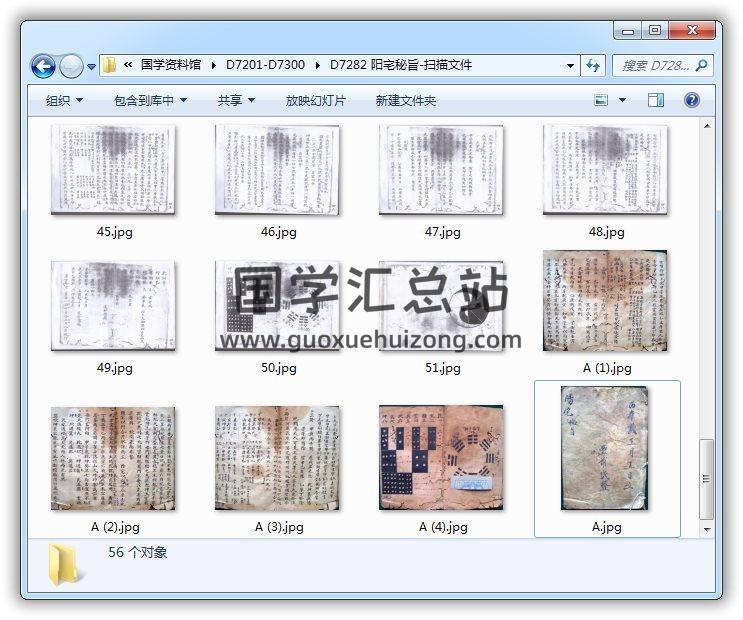Open 包含到库中 dropdown menu
The image size is (743, 620).
pyautogui.click(x=150, y=100)
